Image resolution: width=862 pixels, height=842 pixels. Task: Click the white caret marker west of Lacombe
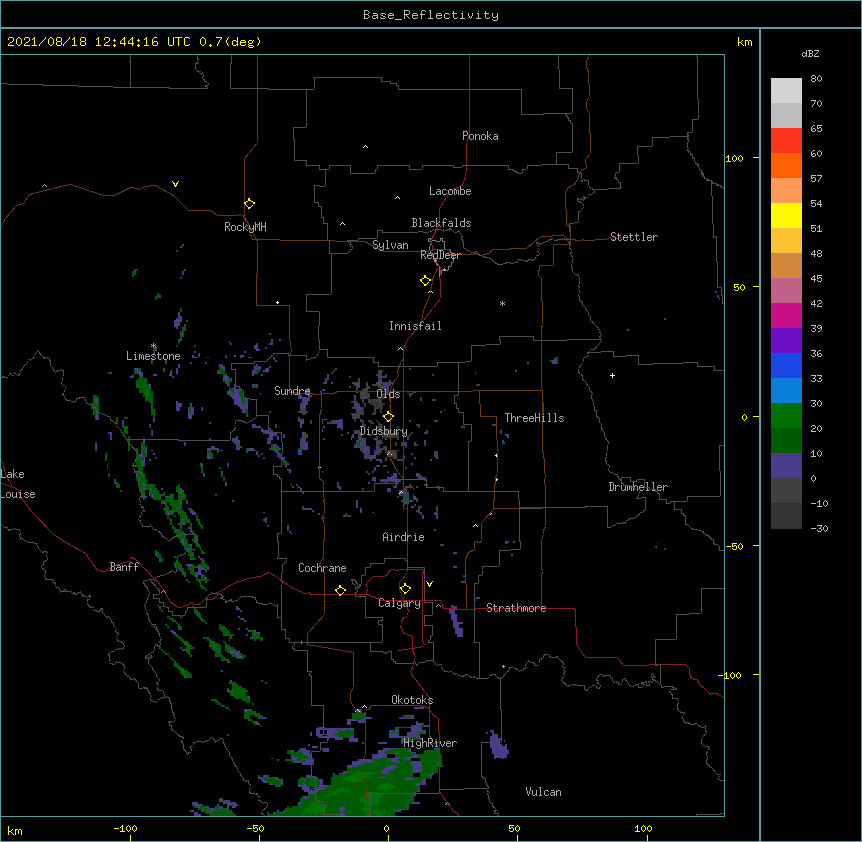coord(397,198)
